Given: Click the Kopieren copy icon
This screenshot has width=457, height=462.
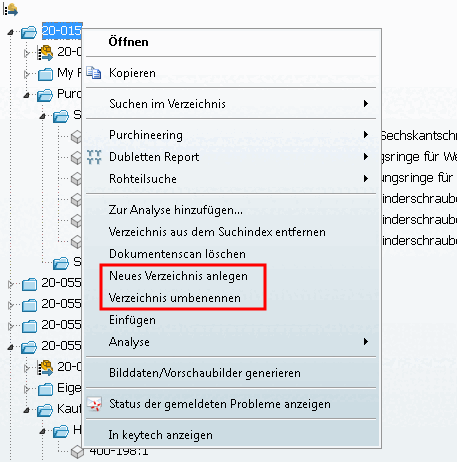Looking at the screenshot, I should click(x=94, y=72).
